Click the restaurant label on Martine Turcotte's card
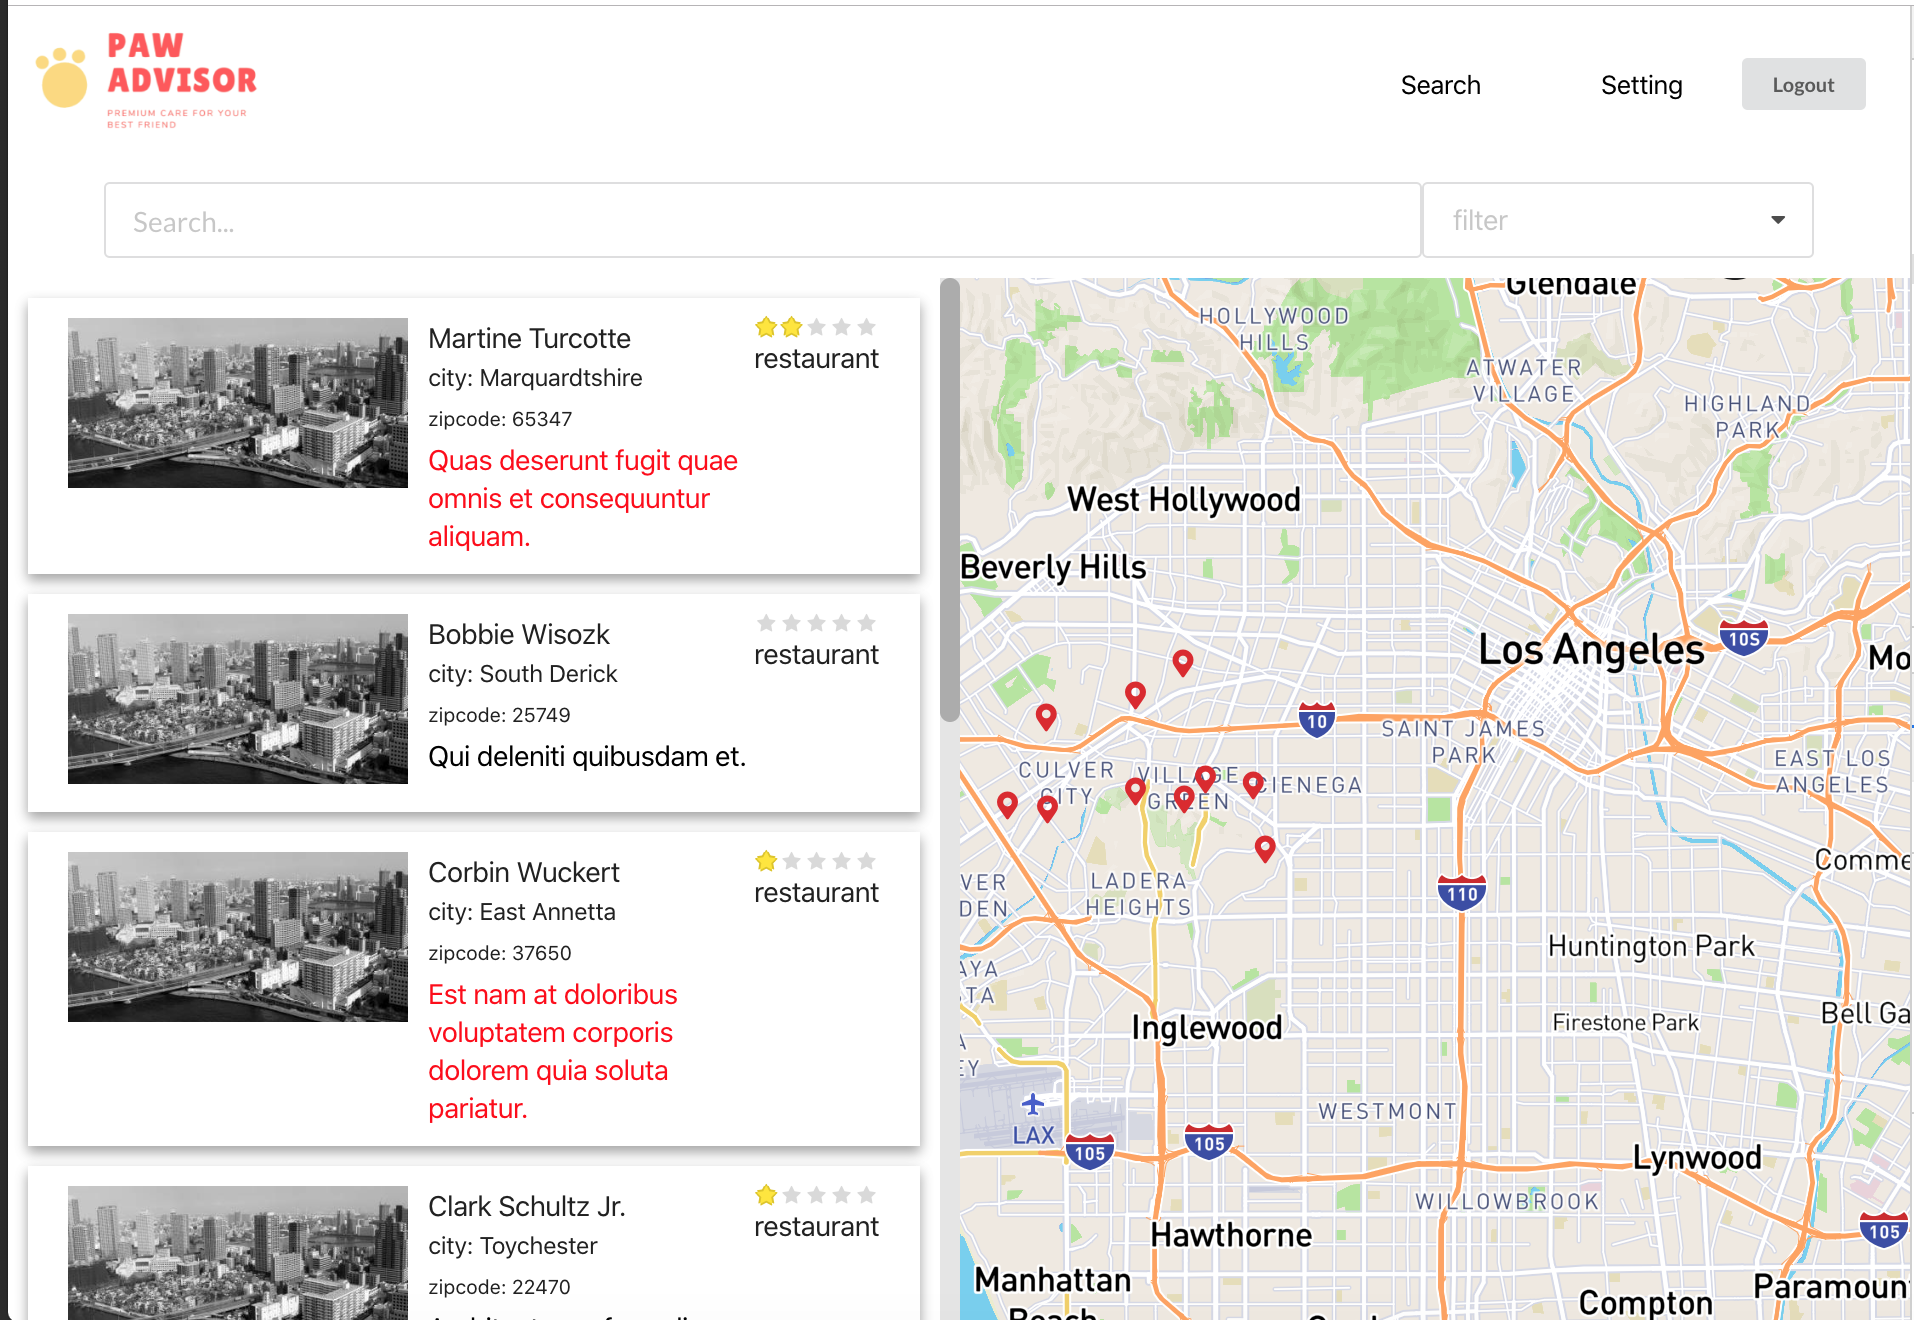1914x1320 pixels. pyautogui.click(x=816, y=359)
